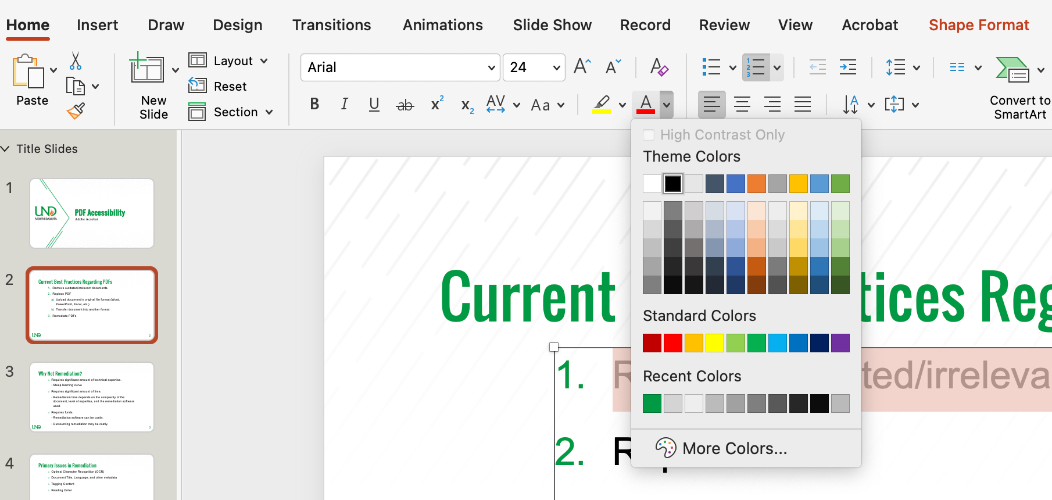
Task: Click the align text vertical icon
Action: click(x=894, y=105)
